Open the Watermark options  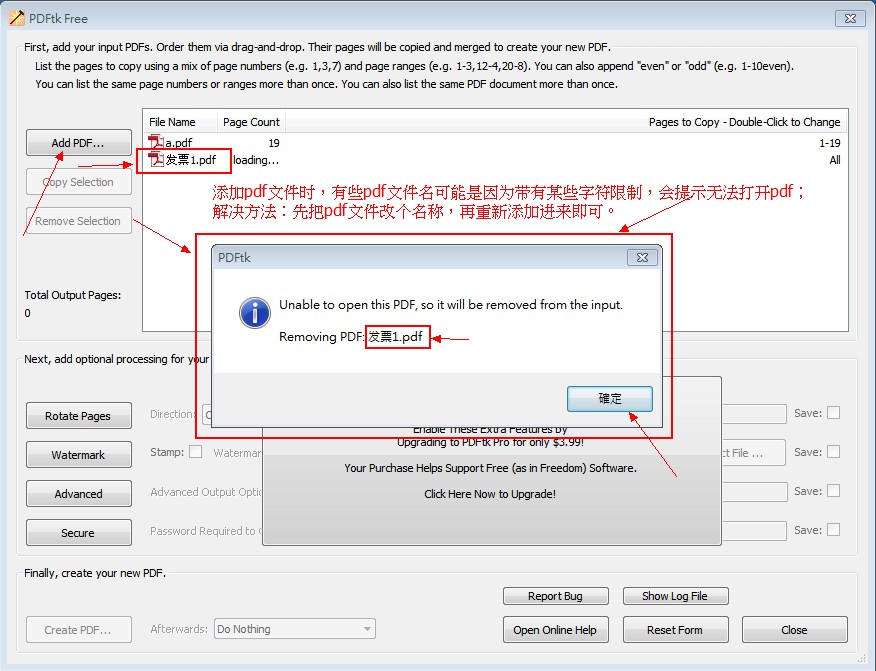click(x=78, y=455)
